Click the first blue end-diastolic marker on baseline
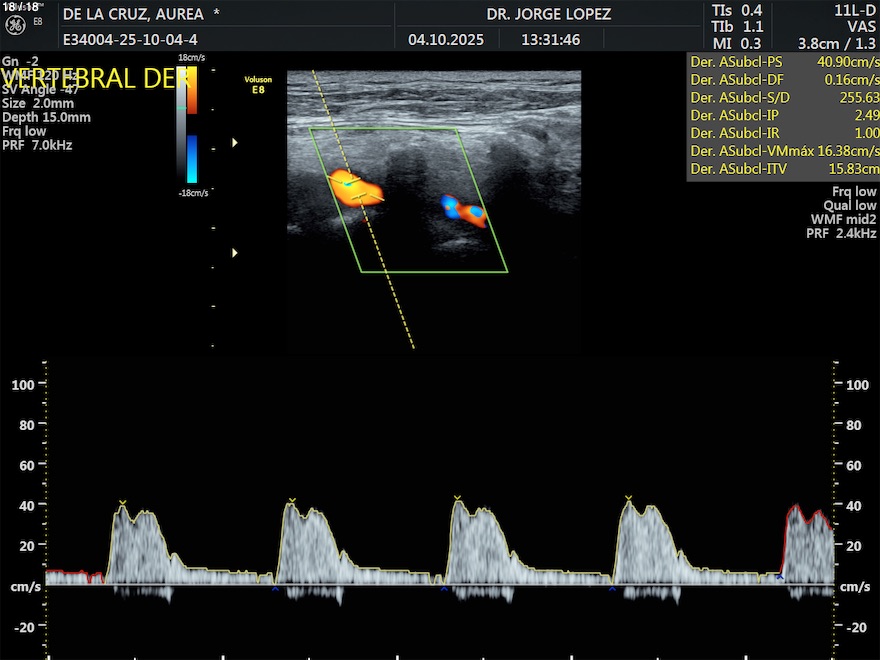The width and height of the screenshot is (880, 660). tap(275, 590)
